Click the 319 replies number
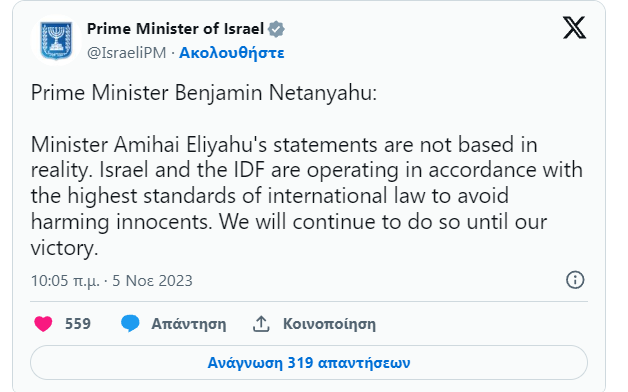The width and height of the screenshot is (628, 392). (x=300, y=363)
